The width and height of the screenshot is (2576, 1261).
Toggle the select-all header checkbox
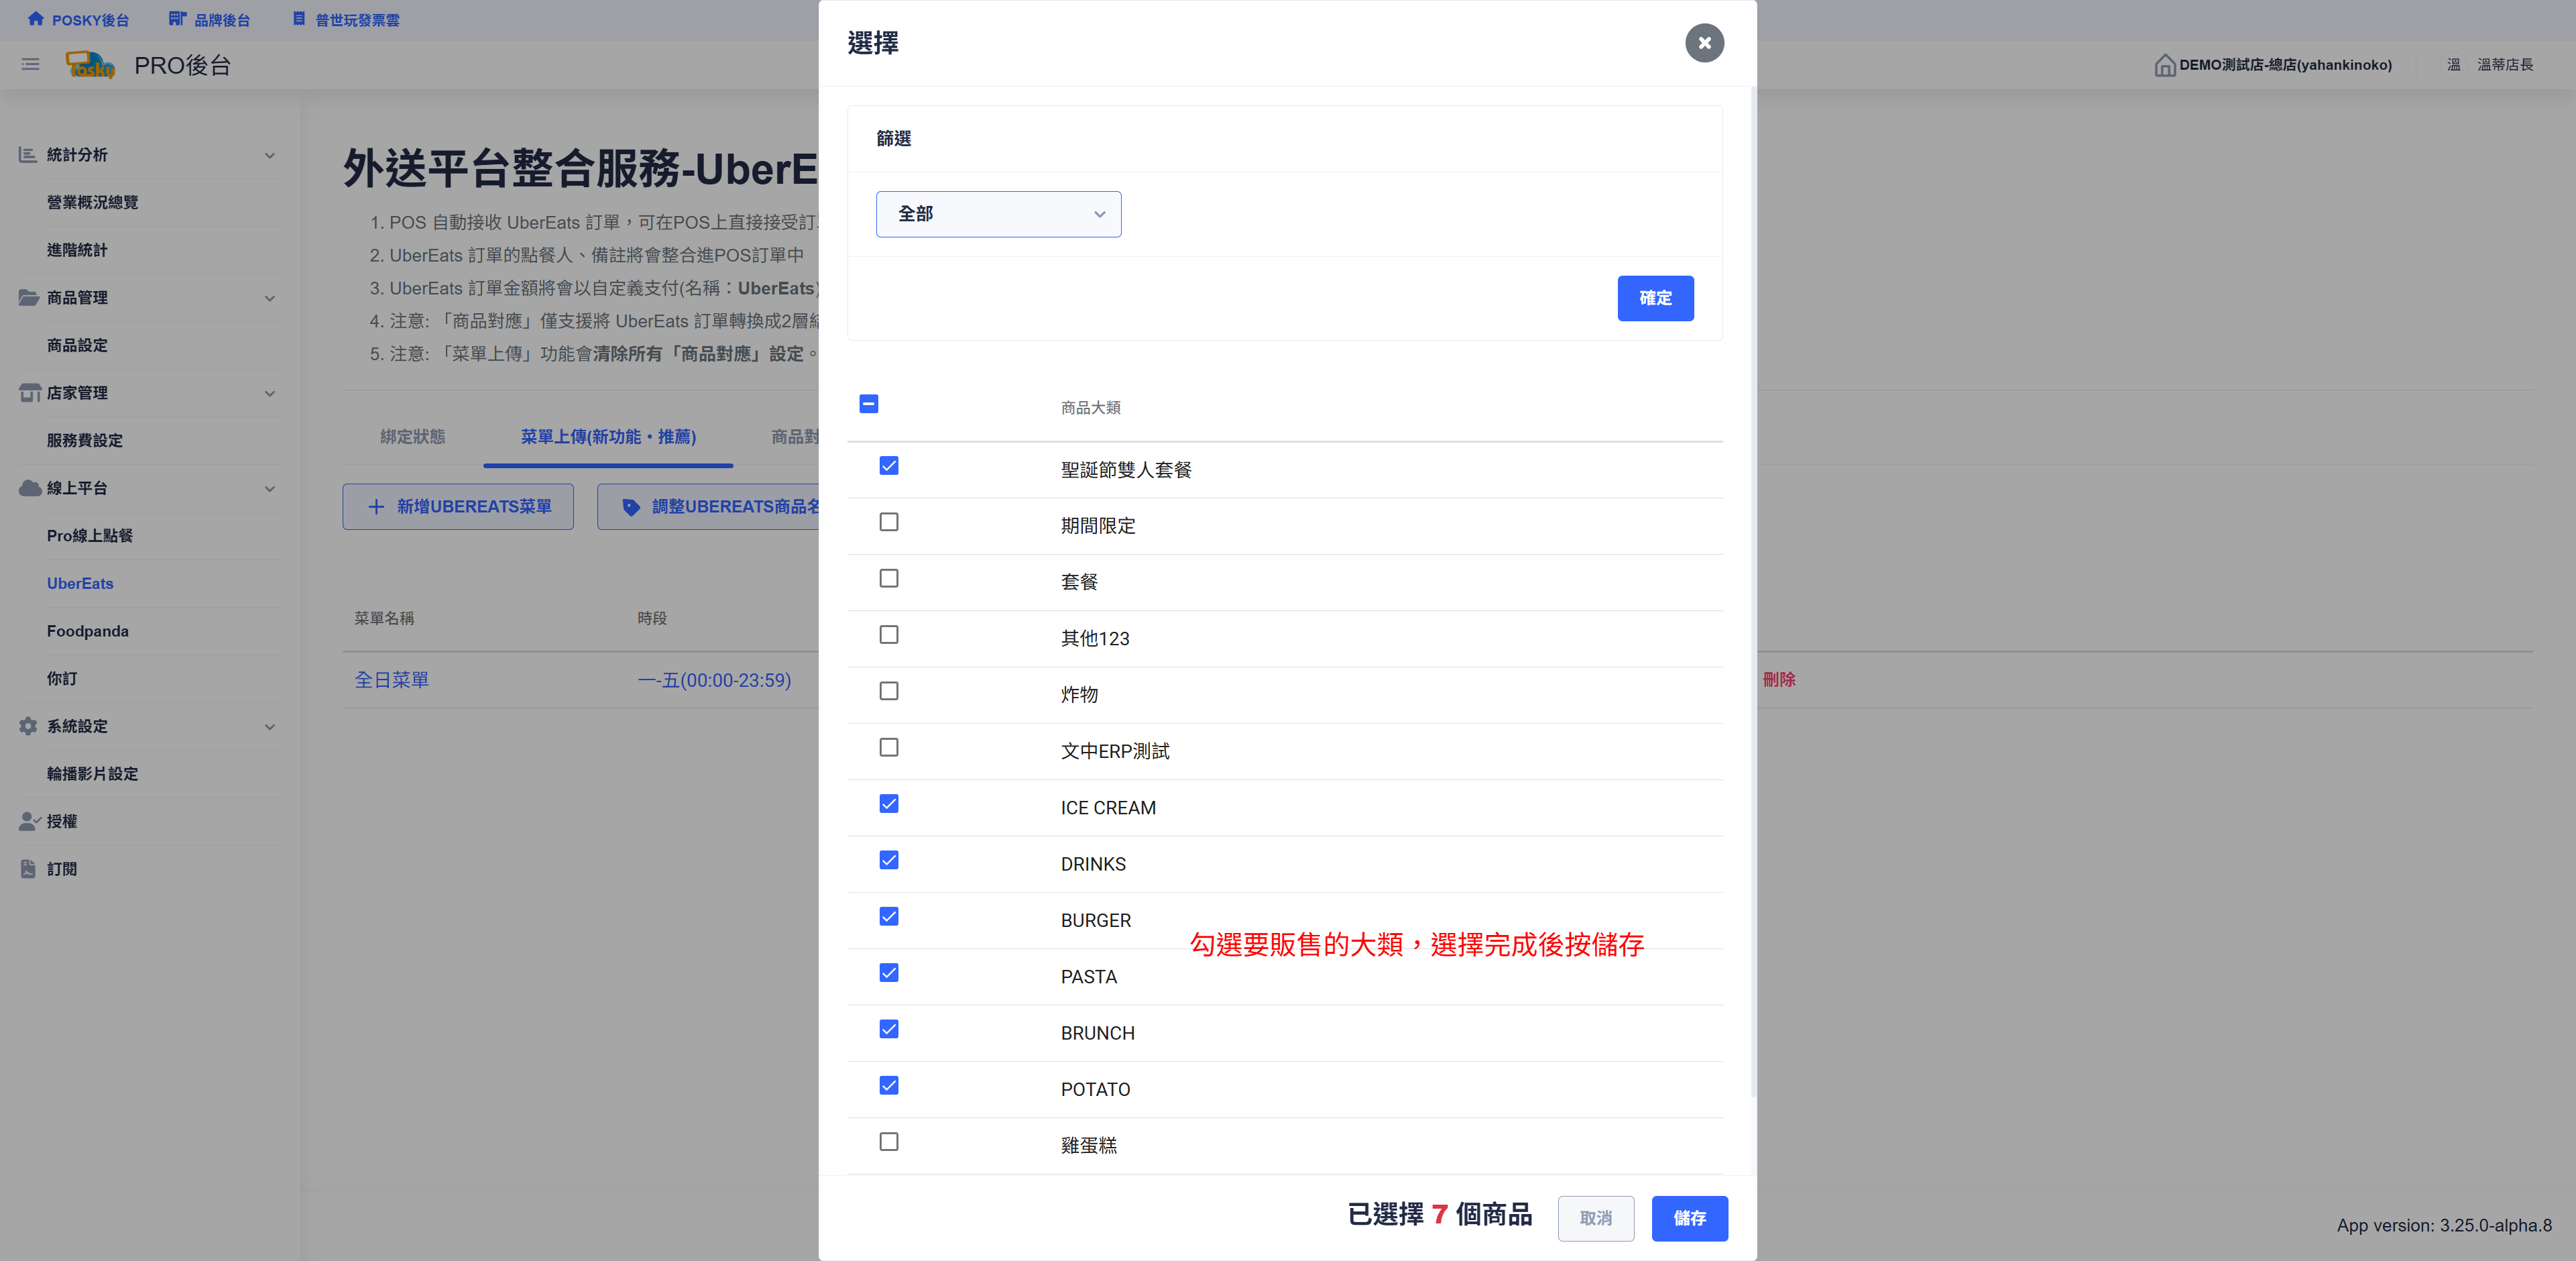pyautogui.click(x=868, y=404)
